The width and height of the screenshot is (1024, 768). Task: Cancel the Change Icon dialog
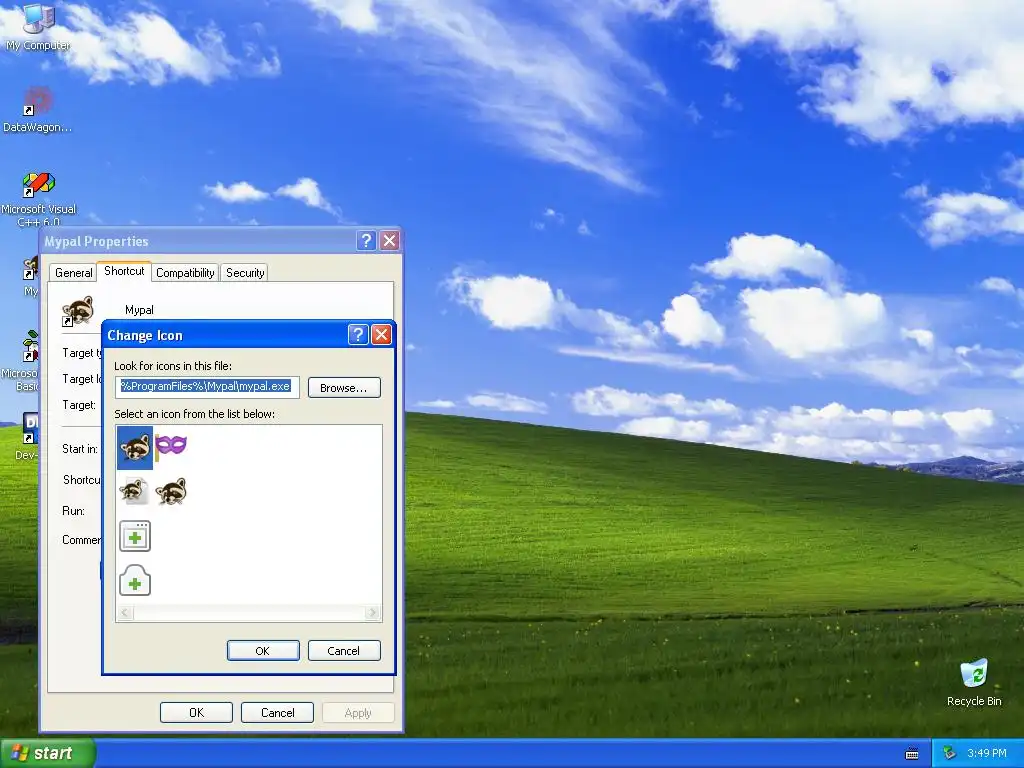tap(344, 650)
